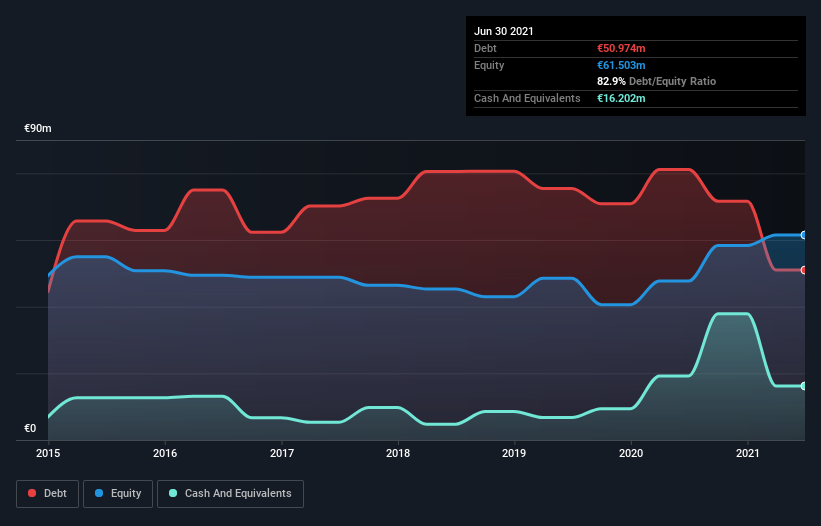Click the 2021 x-axis label
The image size is (821, 526).
(748, 453)
